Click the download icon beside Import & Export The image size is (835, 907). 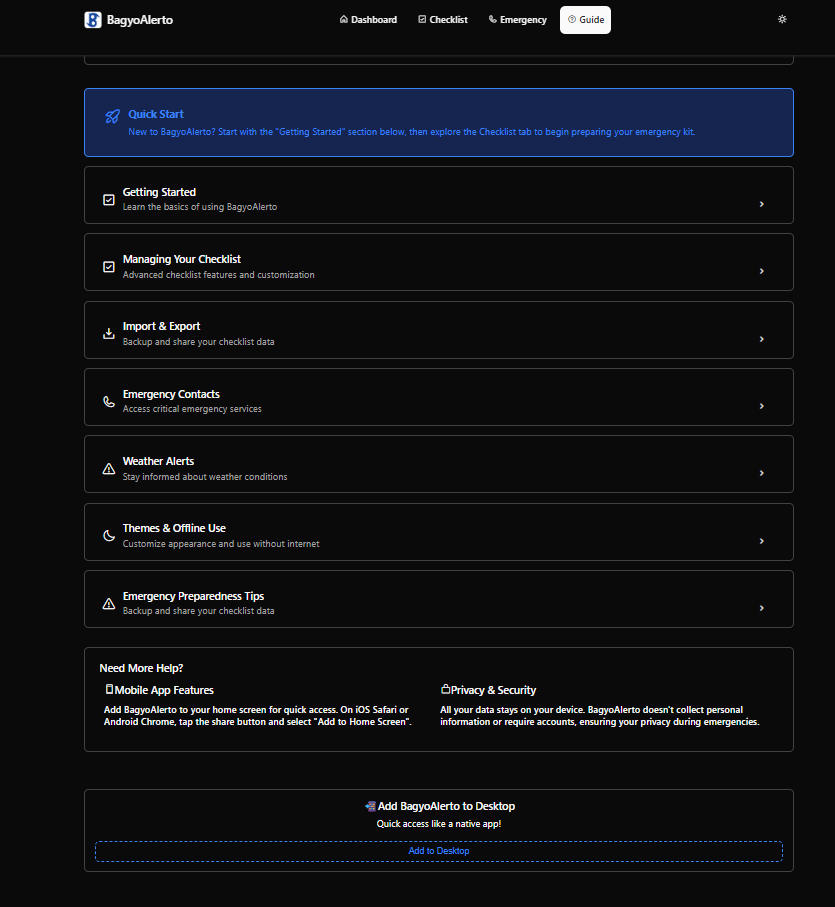tap(109, 334)
